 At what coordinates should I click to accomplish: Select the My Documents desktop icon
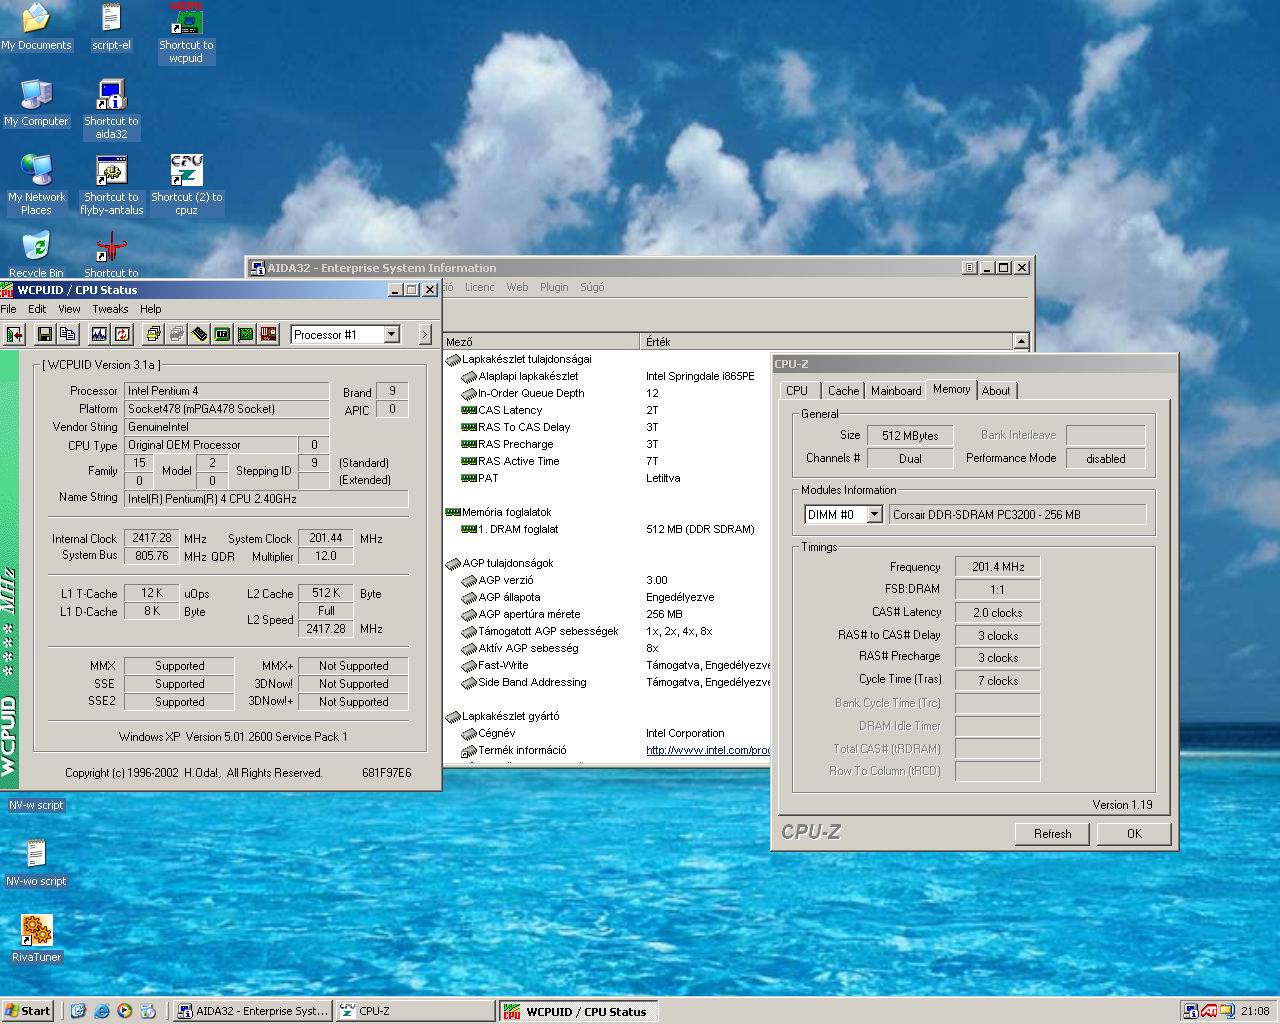[36, 27]
